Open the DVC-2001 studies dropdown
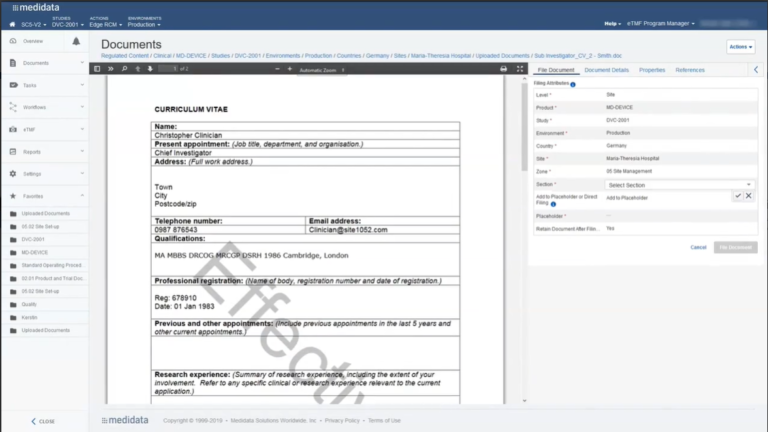This screenshot has width=768, height=432. click(x=68, y=24)
